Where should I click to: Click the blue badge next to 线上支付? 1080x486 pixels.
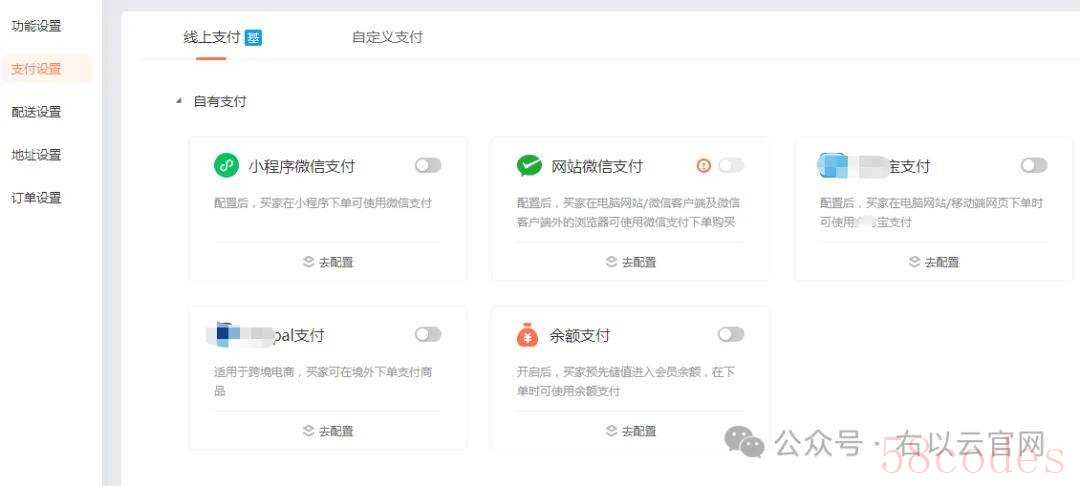253,38
